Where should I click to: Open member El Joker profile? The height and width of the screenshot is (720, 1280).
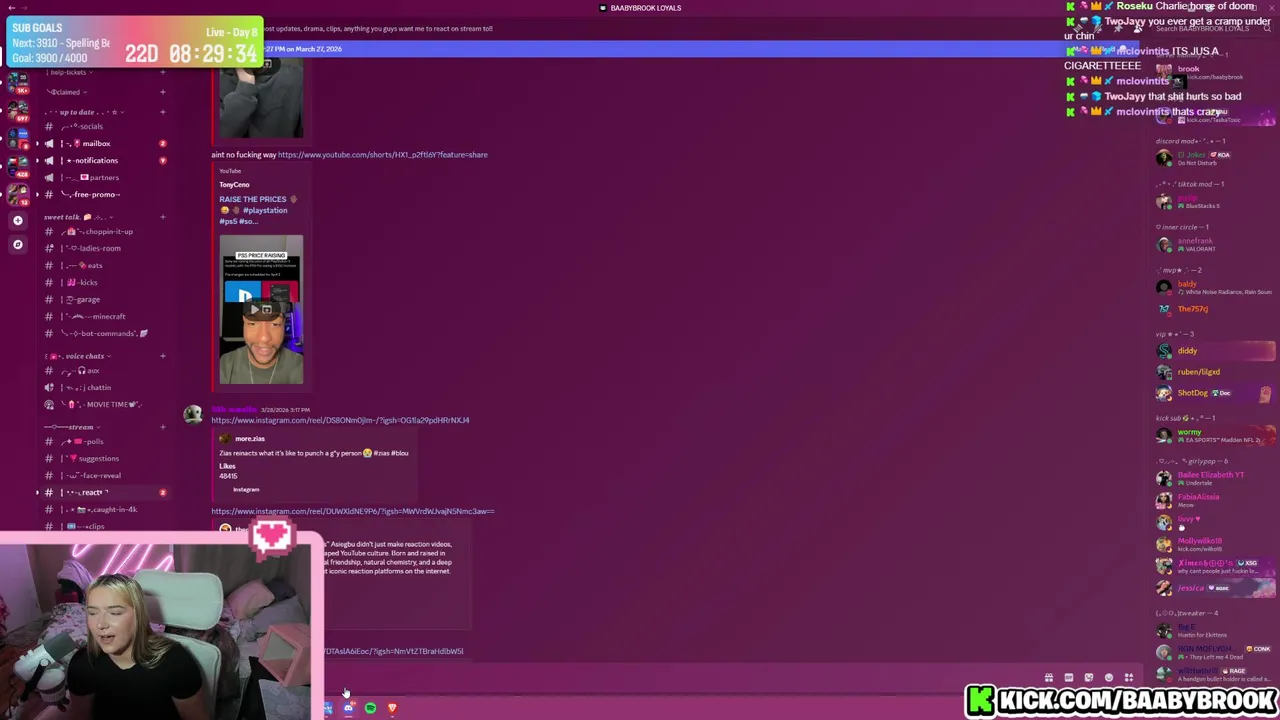[1215, 158]
